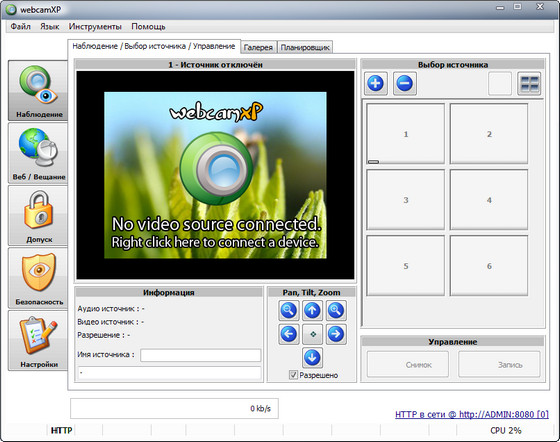Switch to the Галерея tab
Screen dimensions: 560x442
[258, 47]
